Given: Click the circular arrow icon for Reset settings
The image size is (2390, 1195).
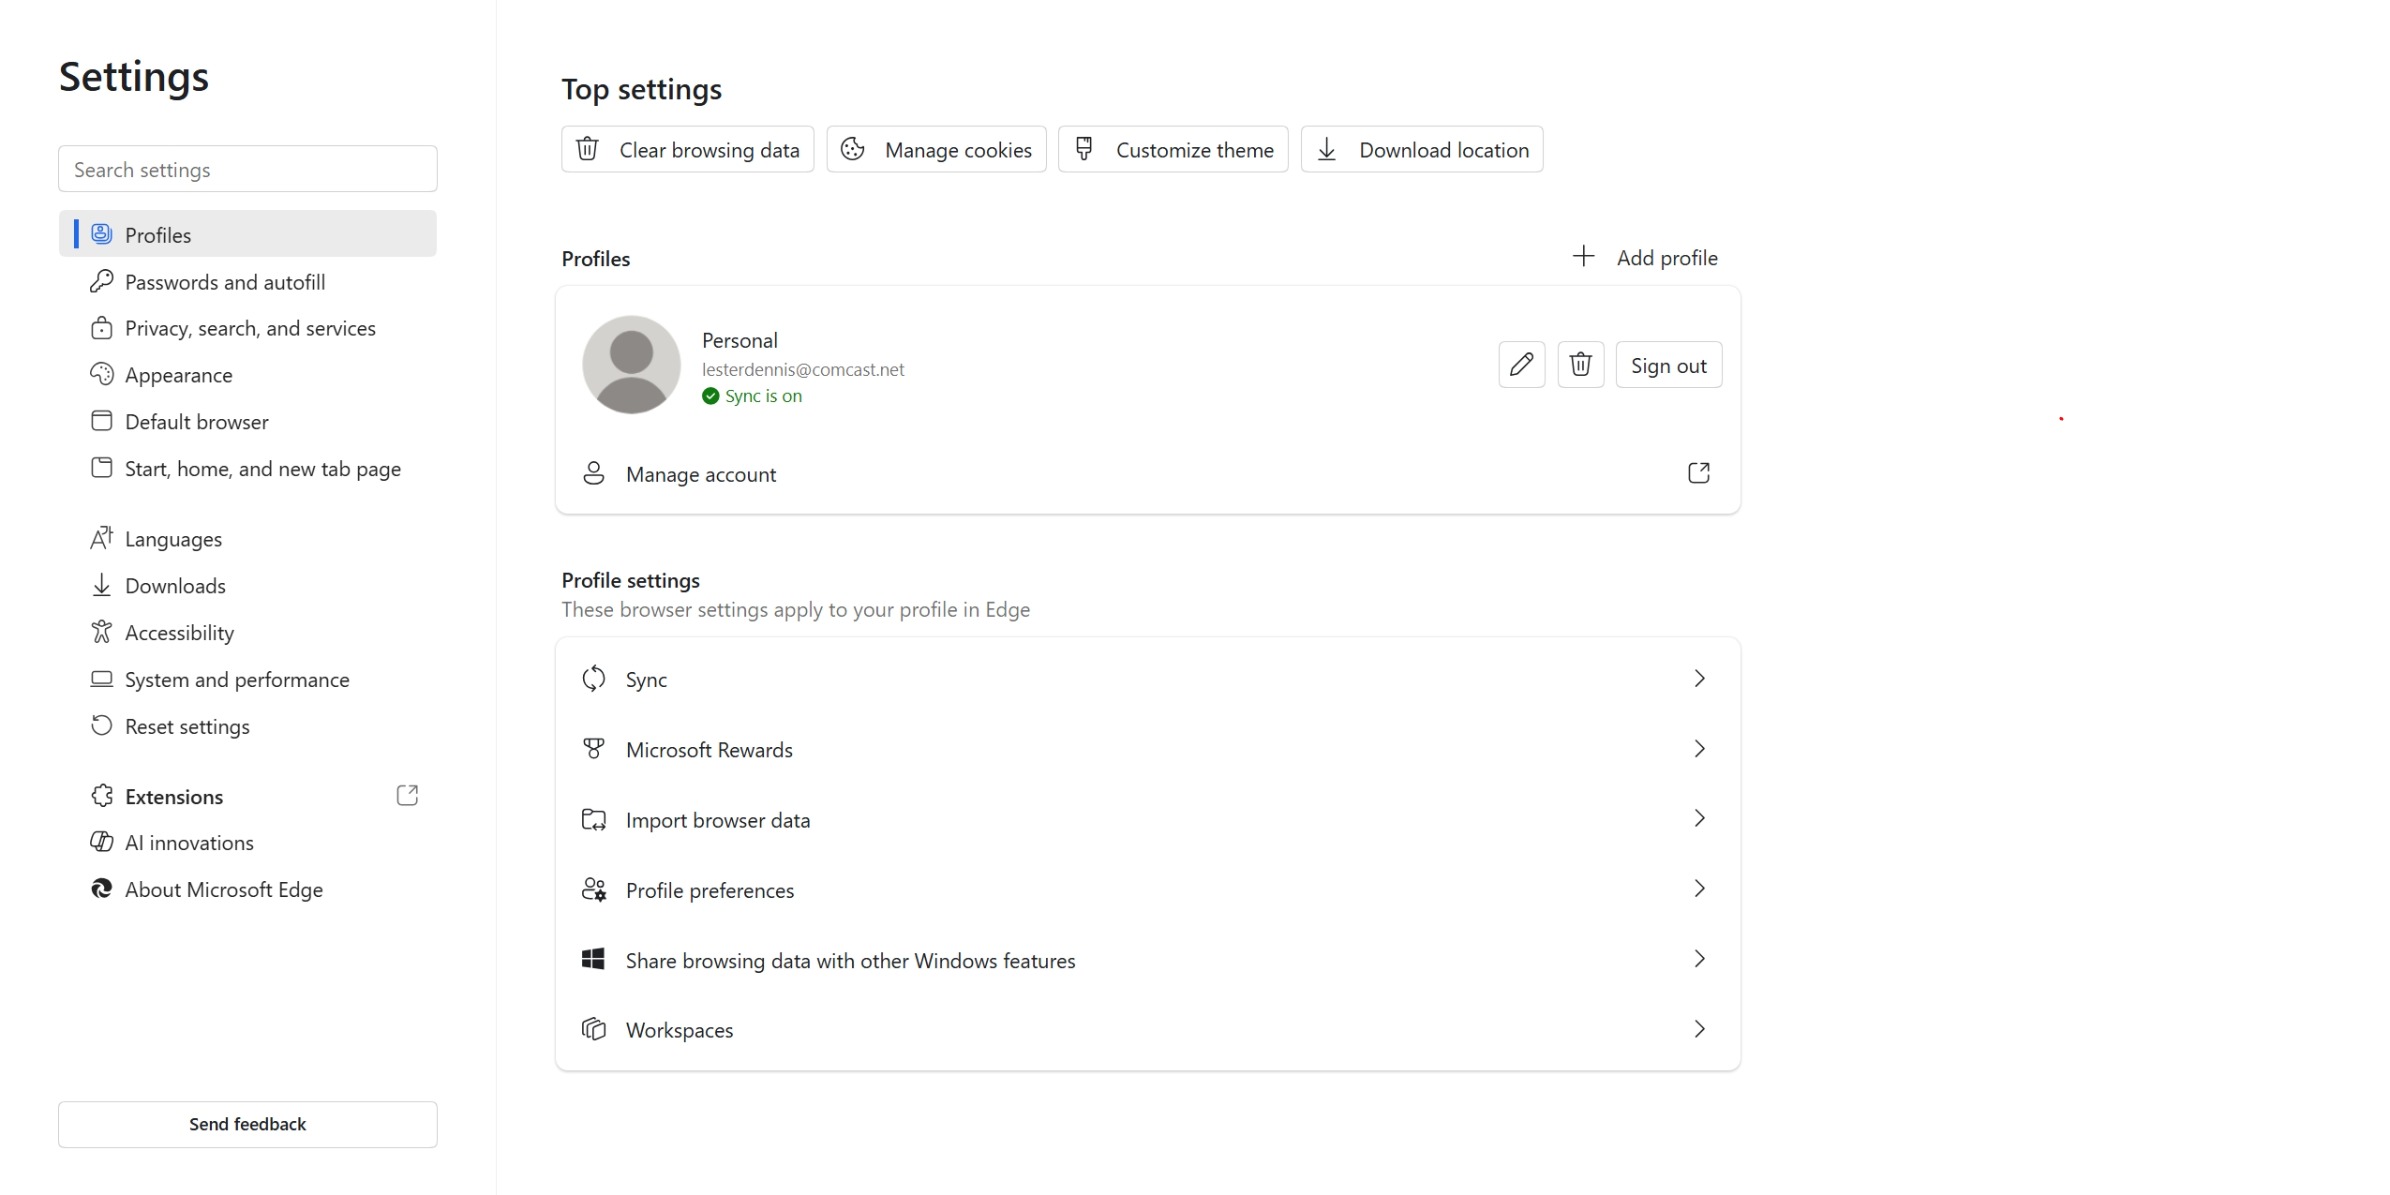Looking at the screenshot, I should pos(101,726).
